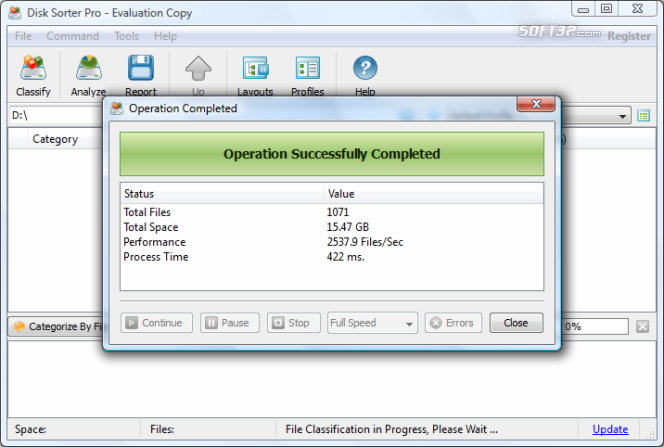
Task: Open the Layouts toolbar icon
Action: point(255,68)
